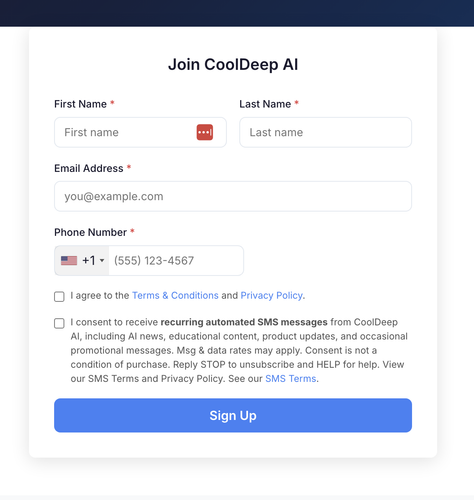Follow the SMS Terms link
This screenshot has height=500, width=474.
tap(291, 379)
